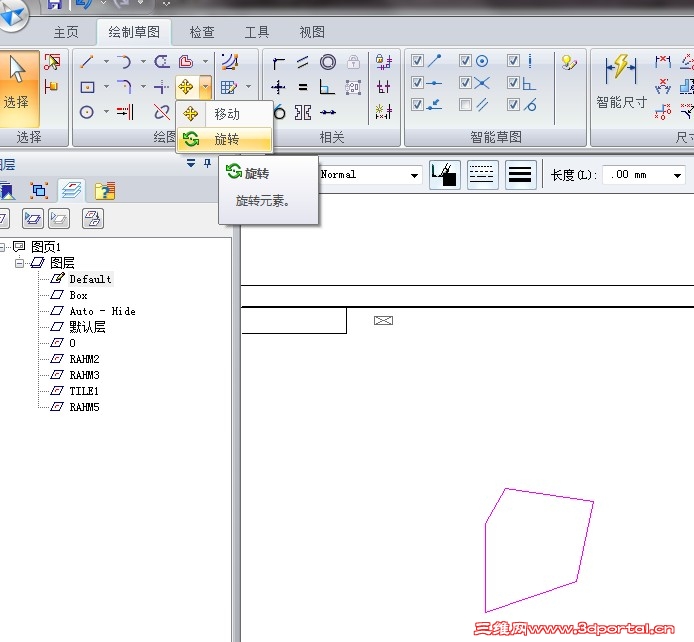This screenshot has height=642, width=694.
Task: Open the 长度 length value dropdown
Action: pyautogui.click(x=677, y=176)
